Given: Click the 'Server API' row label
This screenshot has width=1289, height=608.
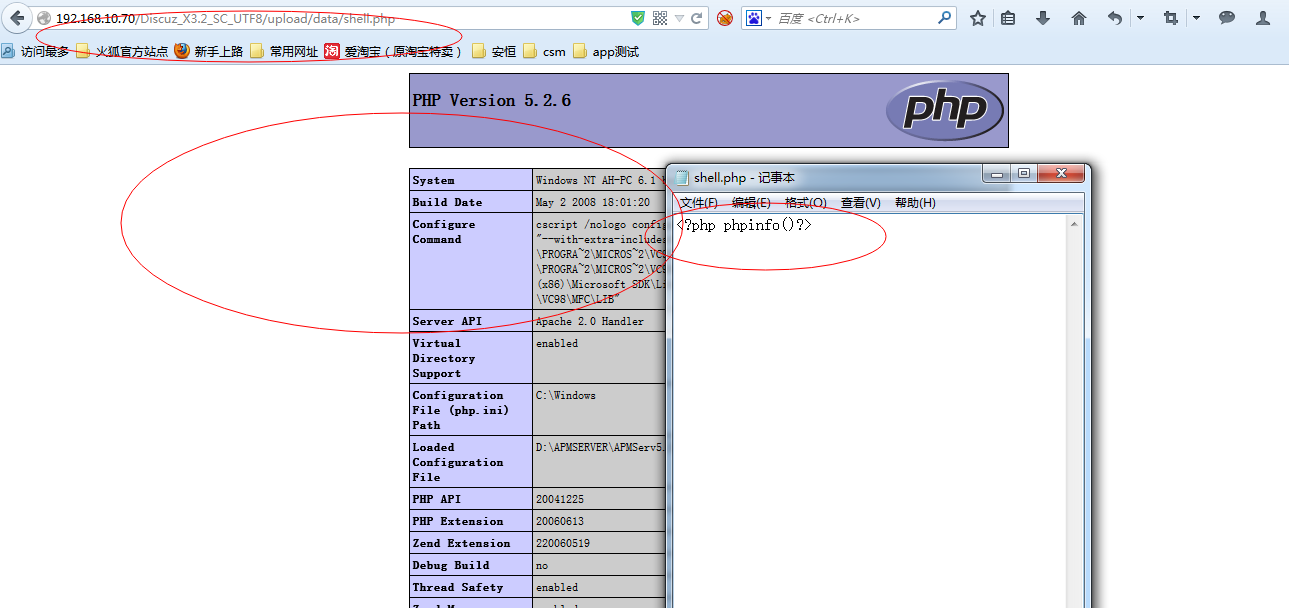Looking at the screenshot, I should point(447,321).
